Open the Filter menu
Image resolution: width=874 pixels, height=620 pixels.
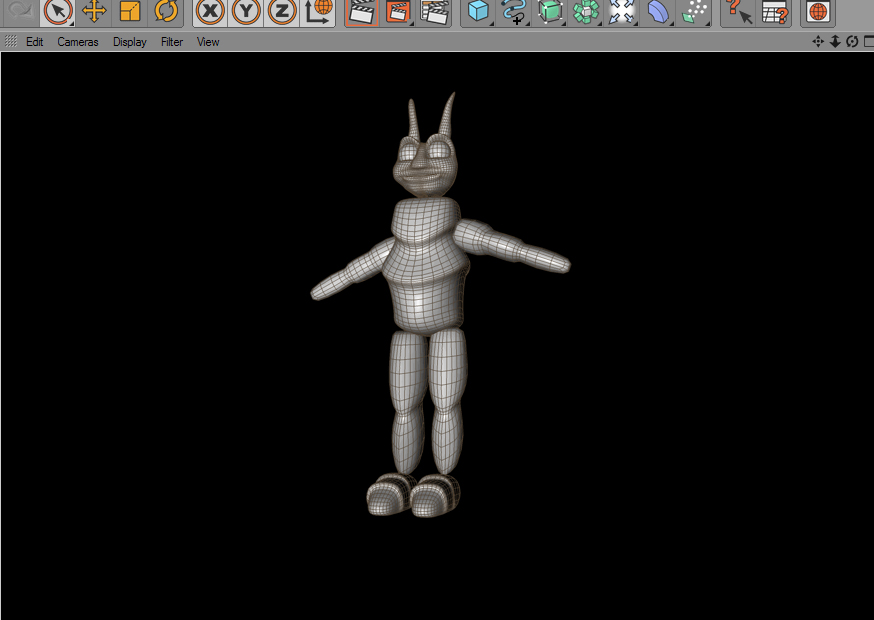172,42
